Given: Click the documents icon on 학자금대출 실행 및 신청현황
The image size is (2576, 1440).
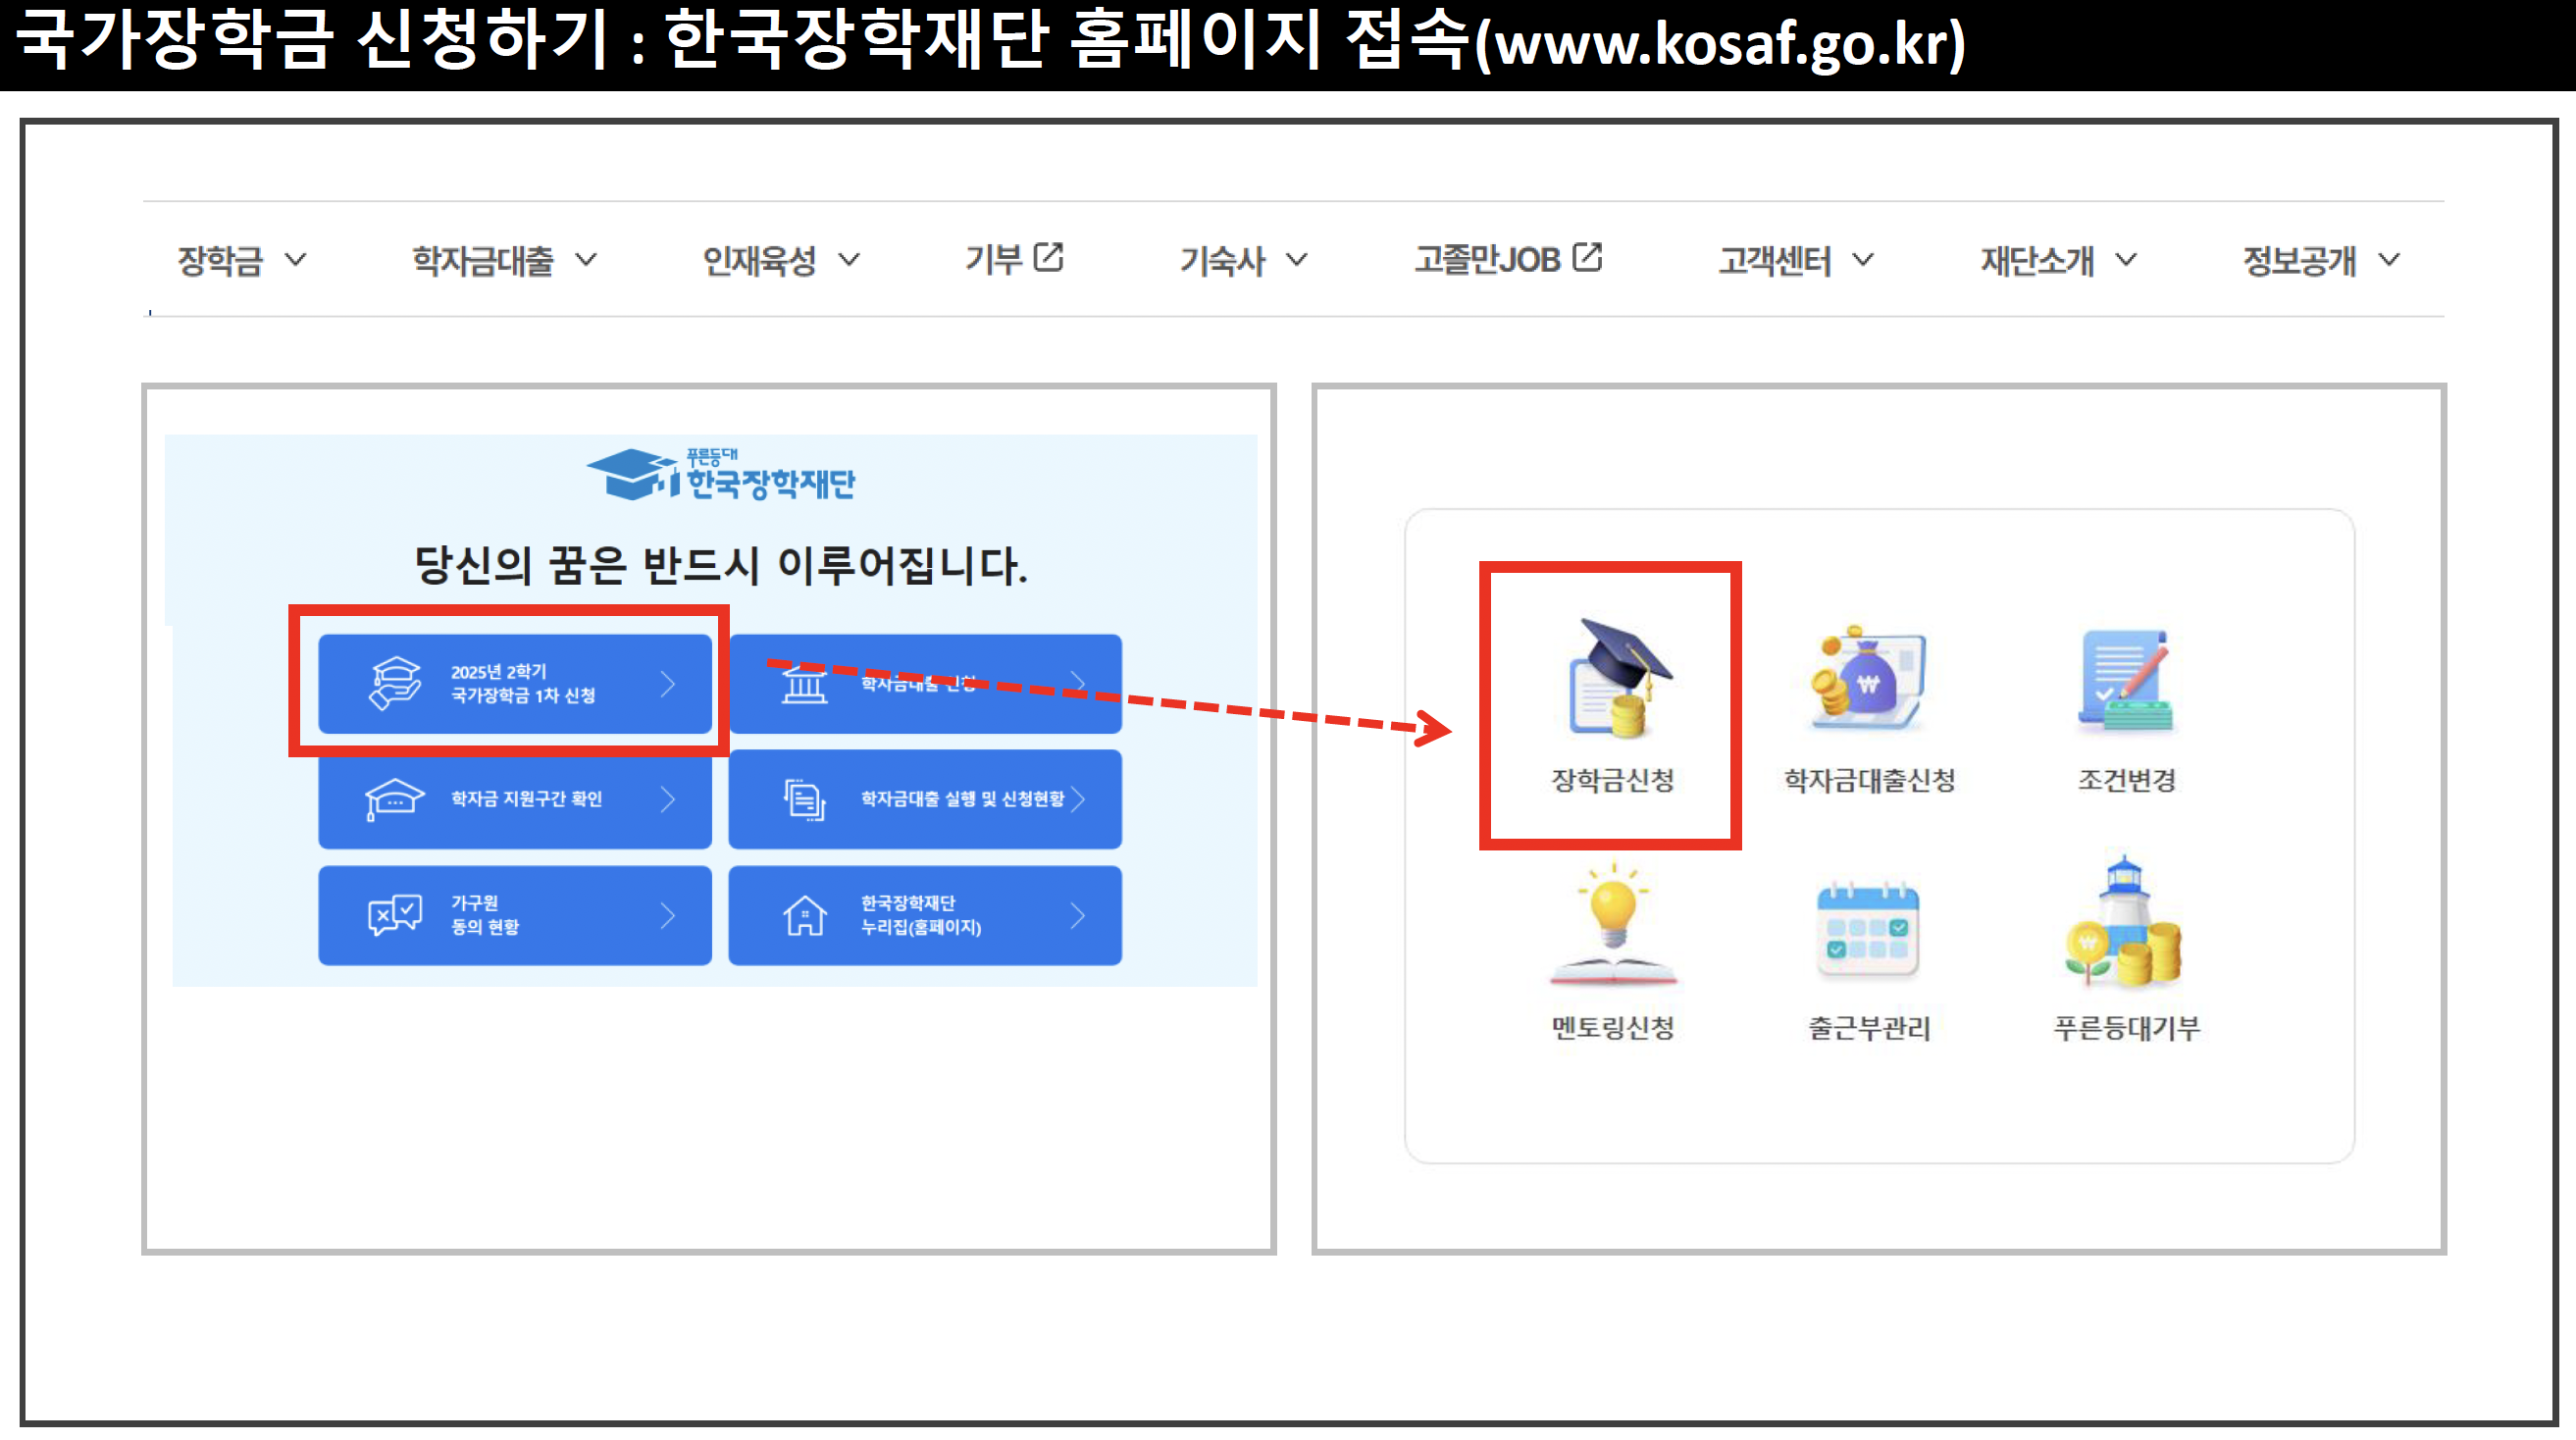Looking at the screenshot, I should tap(804, 799).
